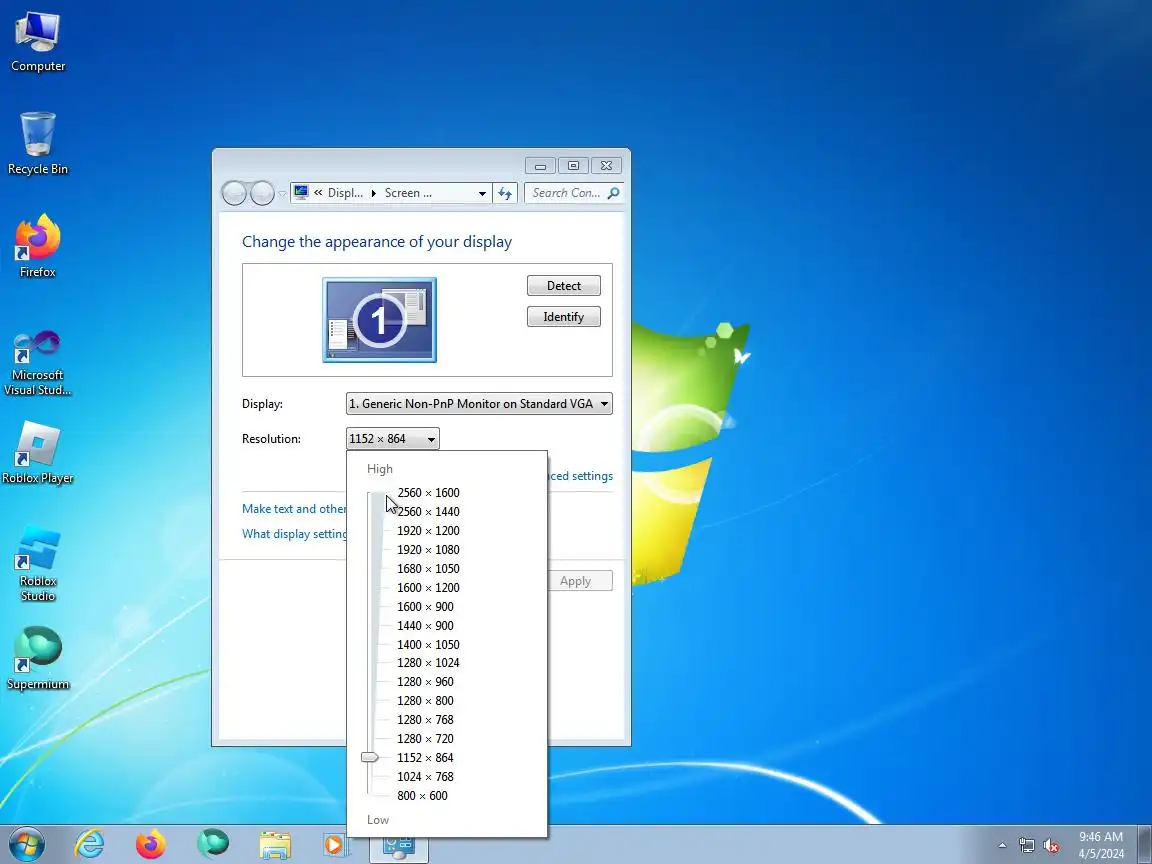Choose 1920 × 1200 resolution
1152x864 pixels.
click(428, 530)
